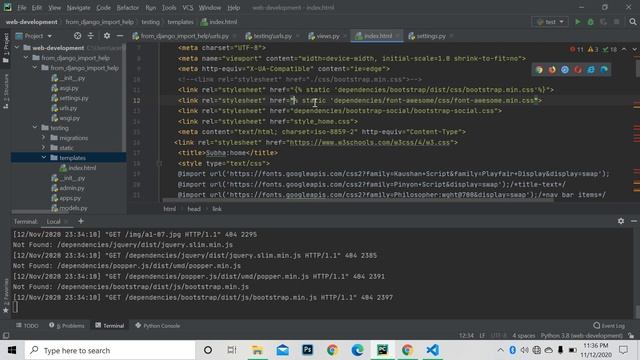Expand the static folder
The image size is (640, 360).
[44, 148]
